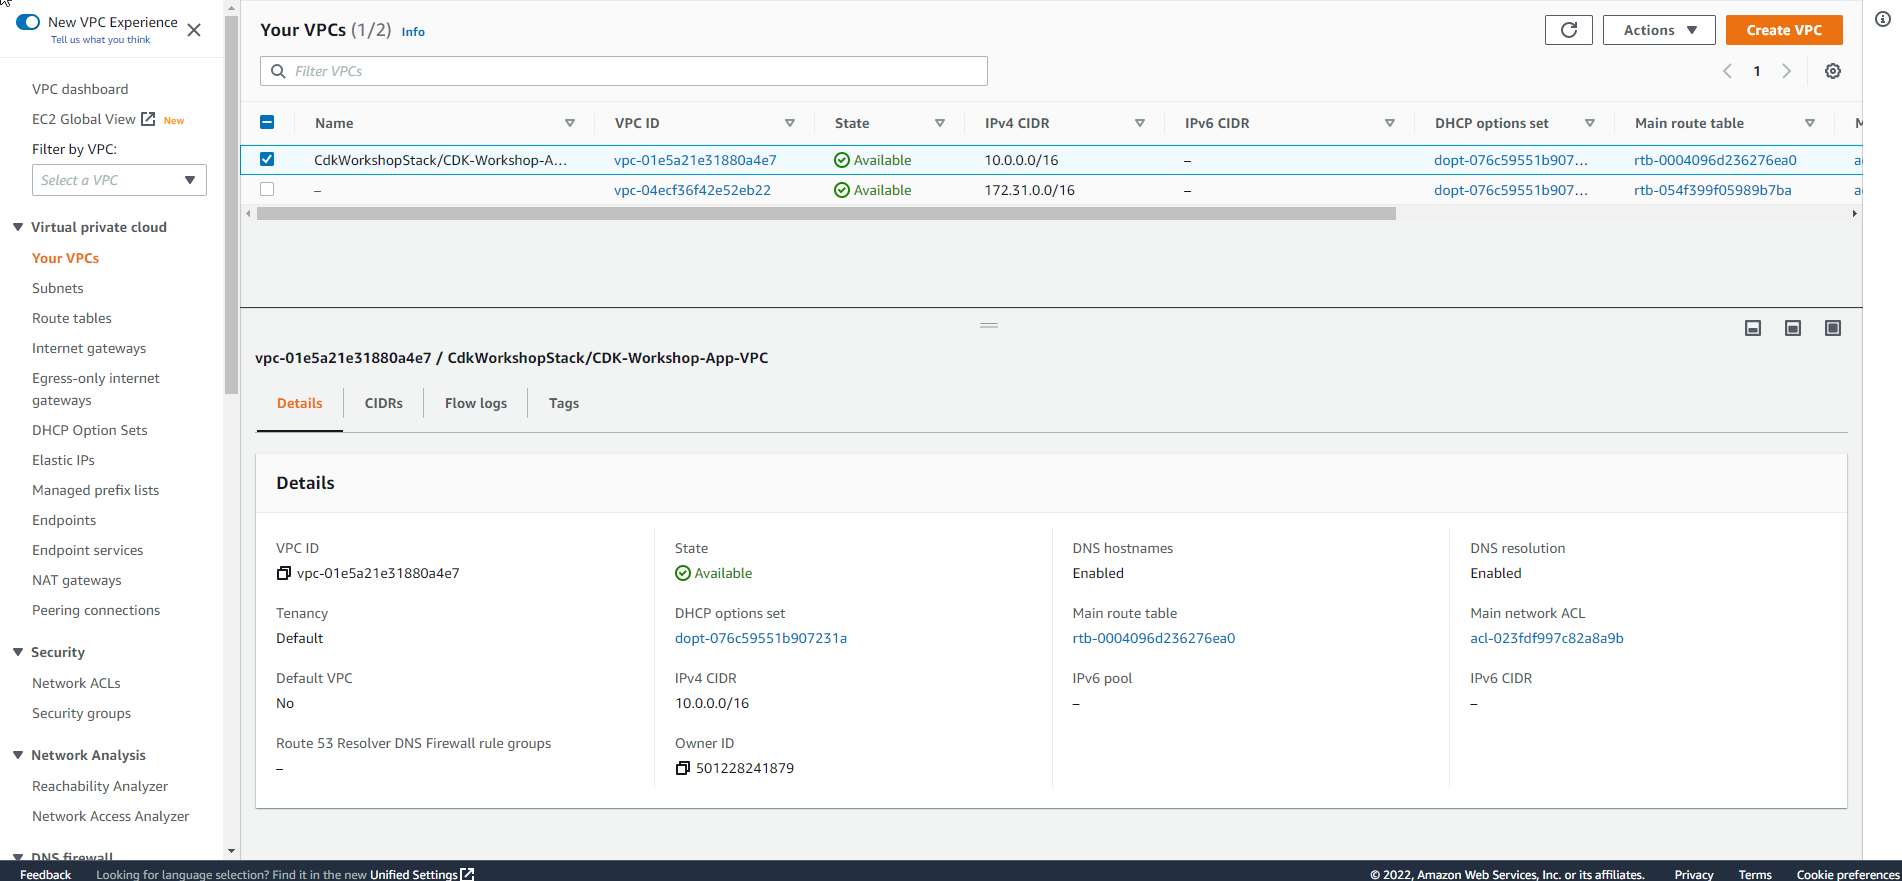Sort by Main route table column arrow
1902x881 pixels.
[x=1810, y=123]
